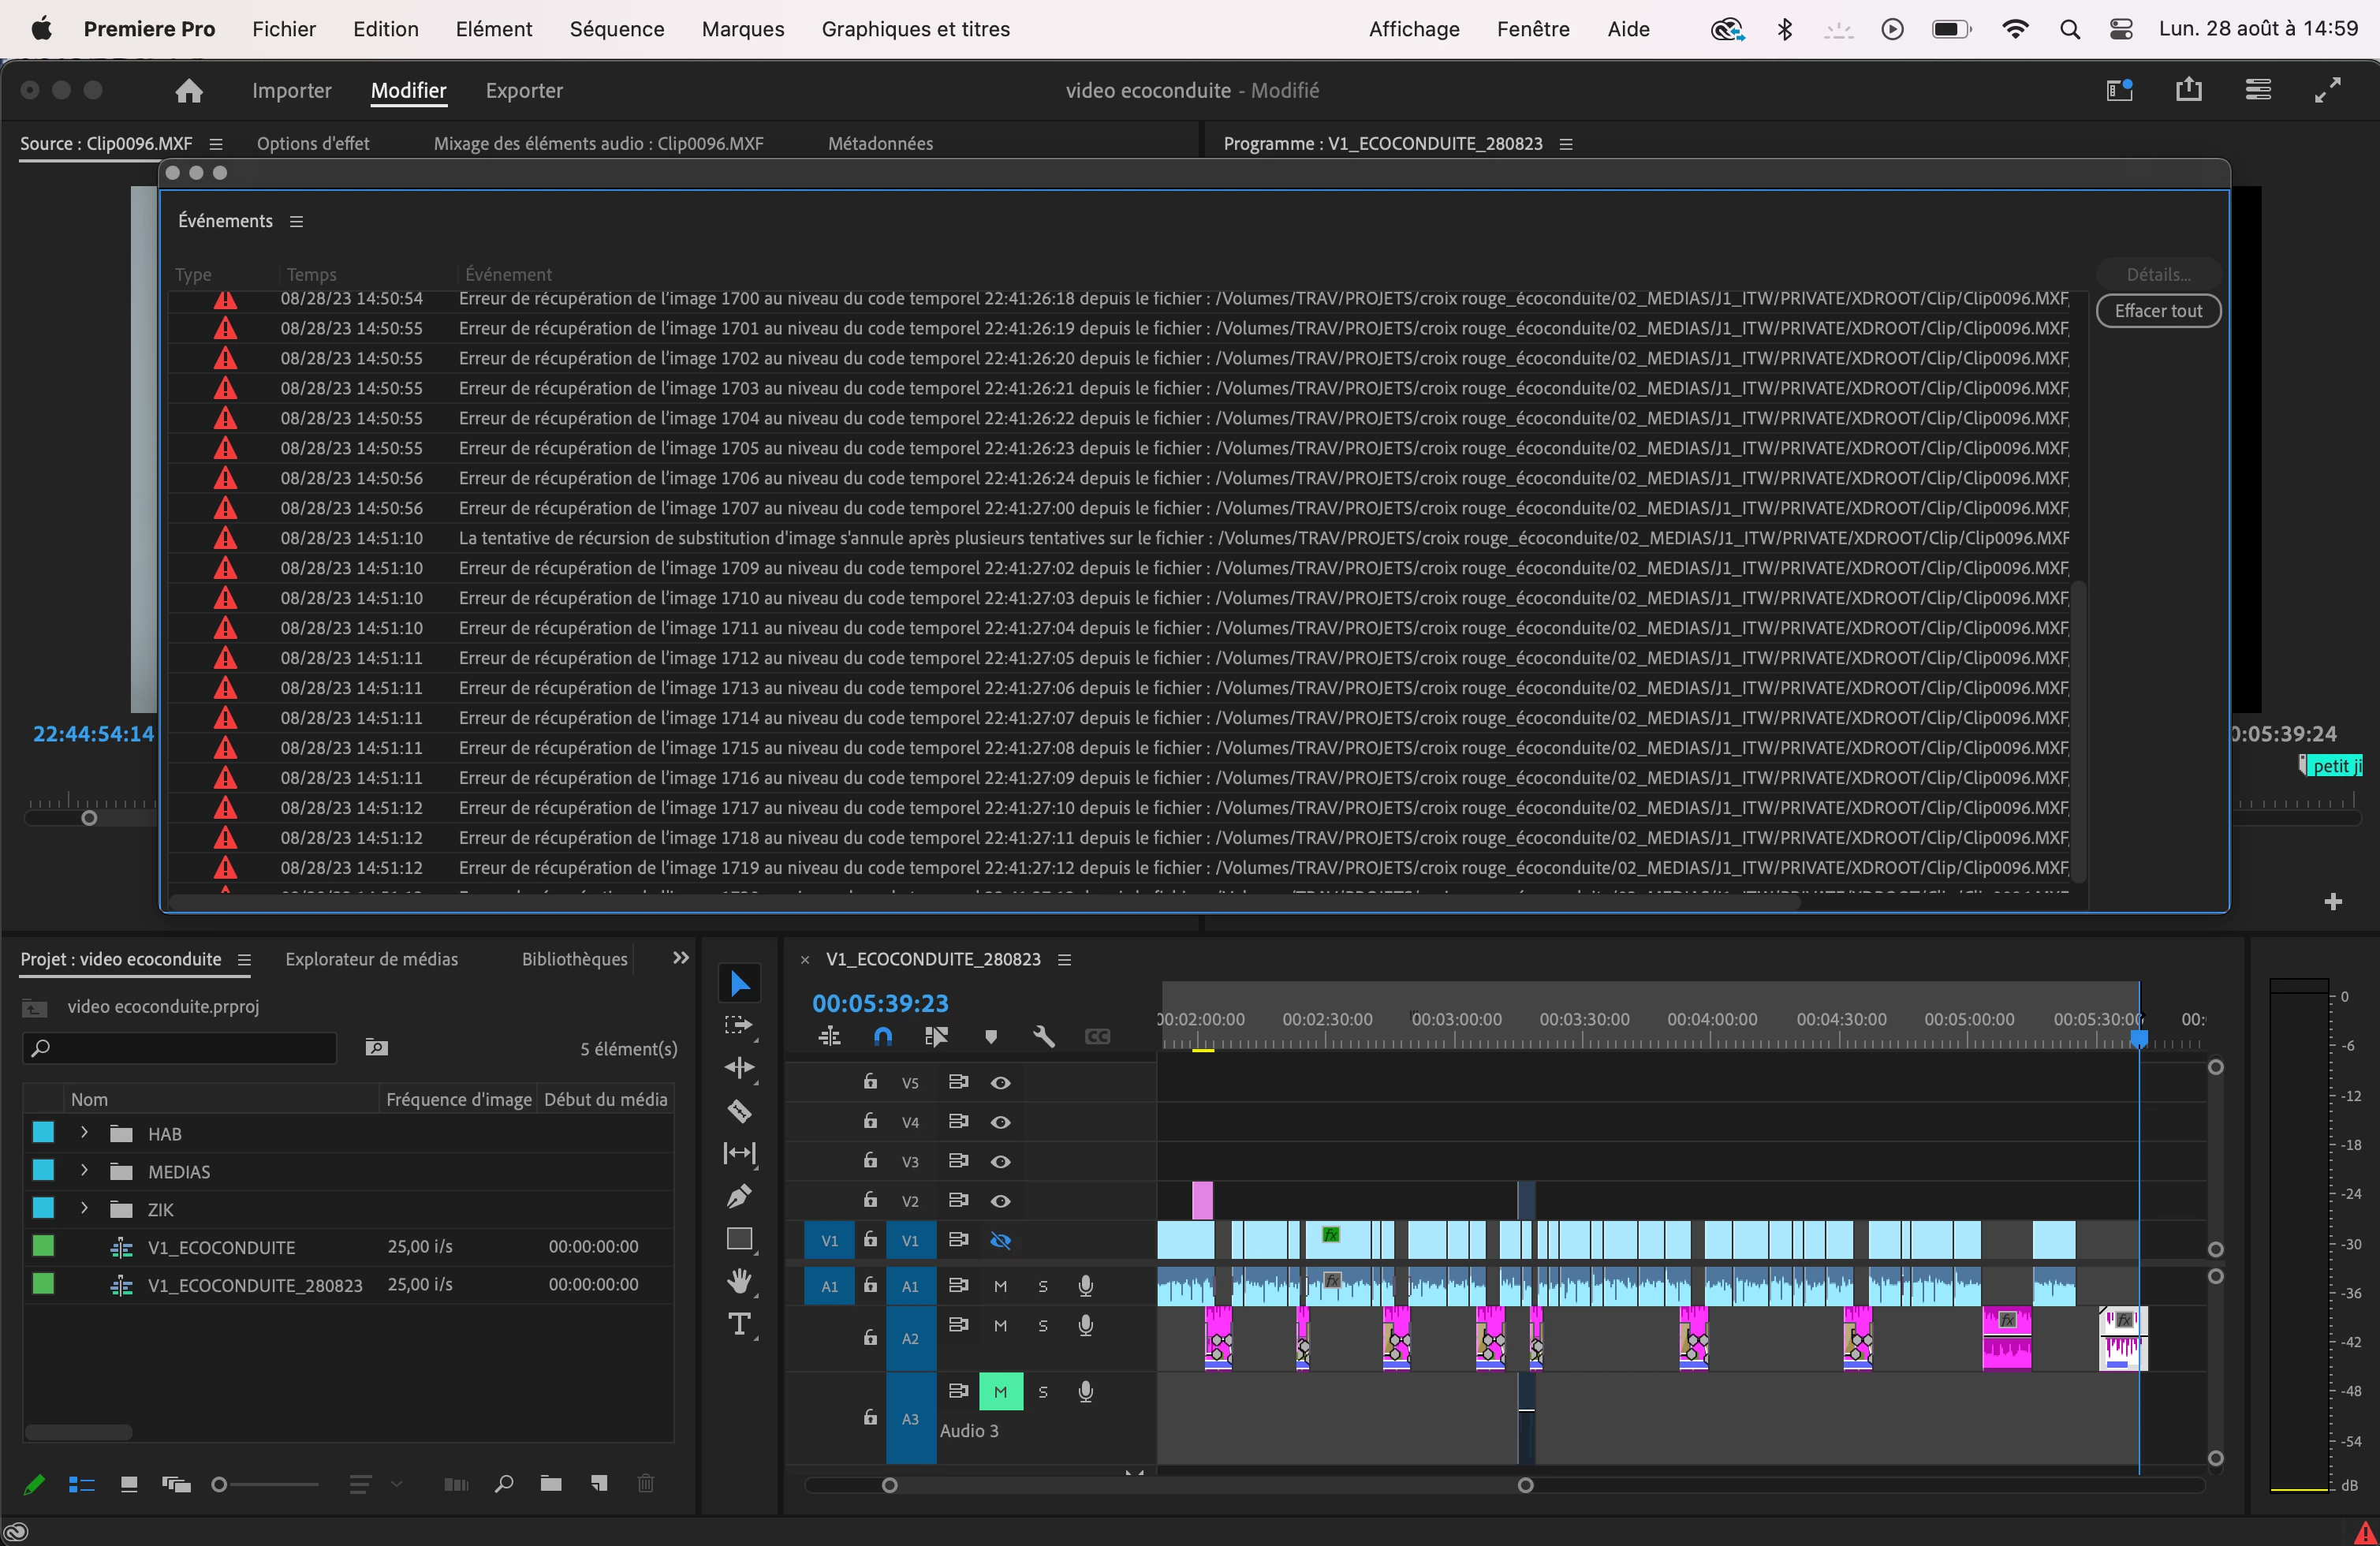Click the Ripple Edit tool
This screenshot has height=1546, width=2380.
coord(739,1068)
